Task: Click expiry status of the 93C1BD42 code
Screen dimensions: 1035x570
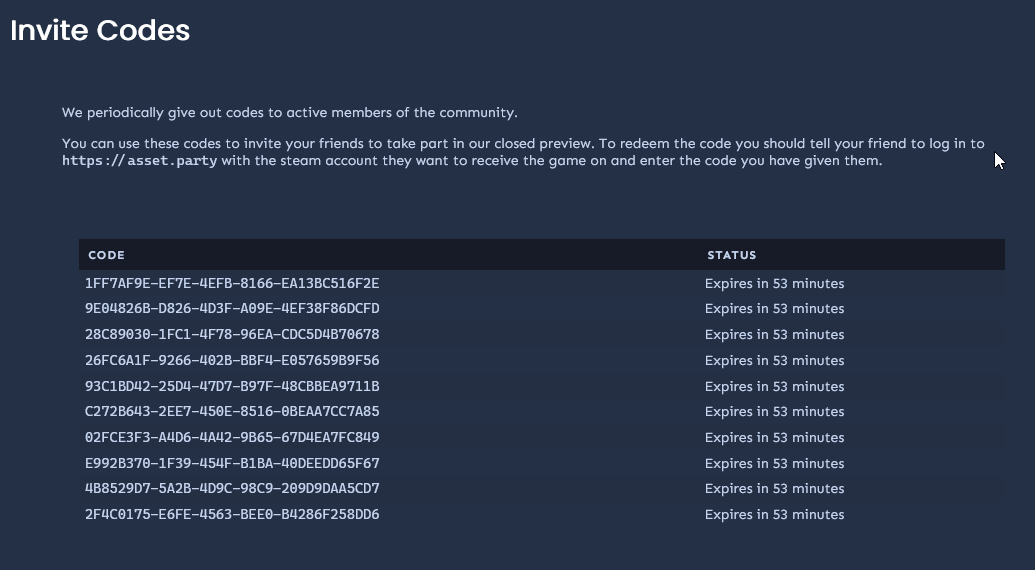Action: (774, 386)
